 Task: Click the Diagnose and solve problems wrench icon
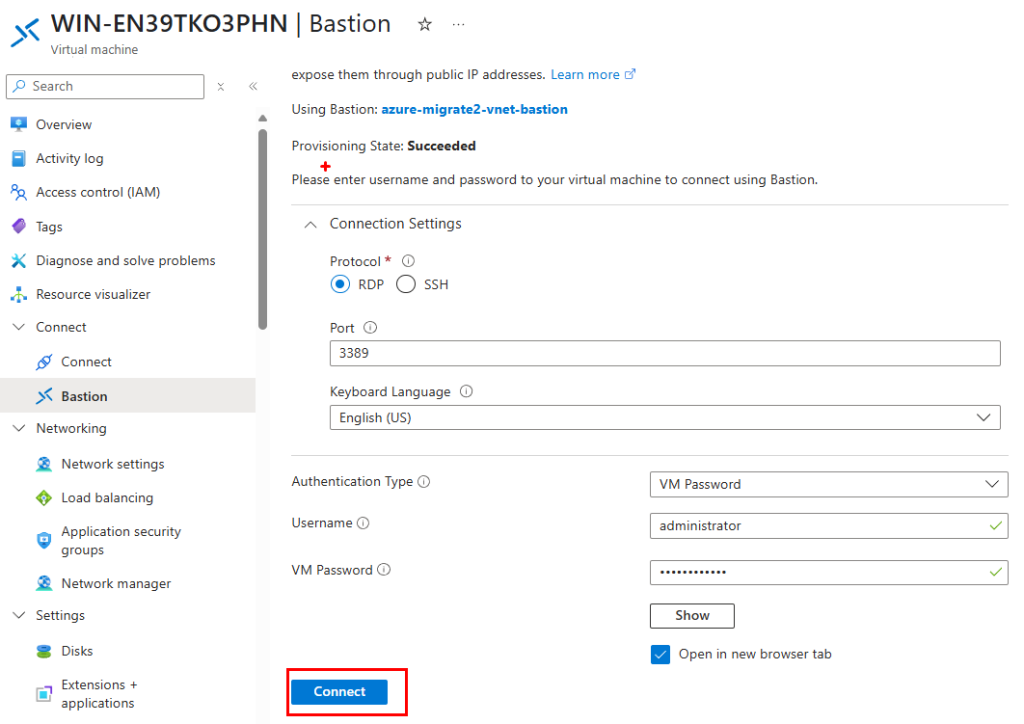[19, 261]
